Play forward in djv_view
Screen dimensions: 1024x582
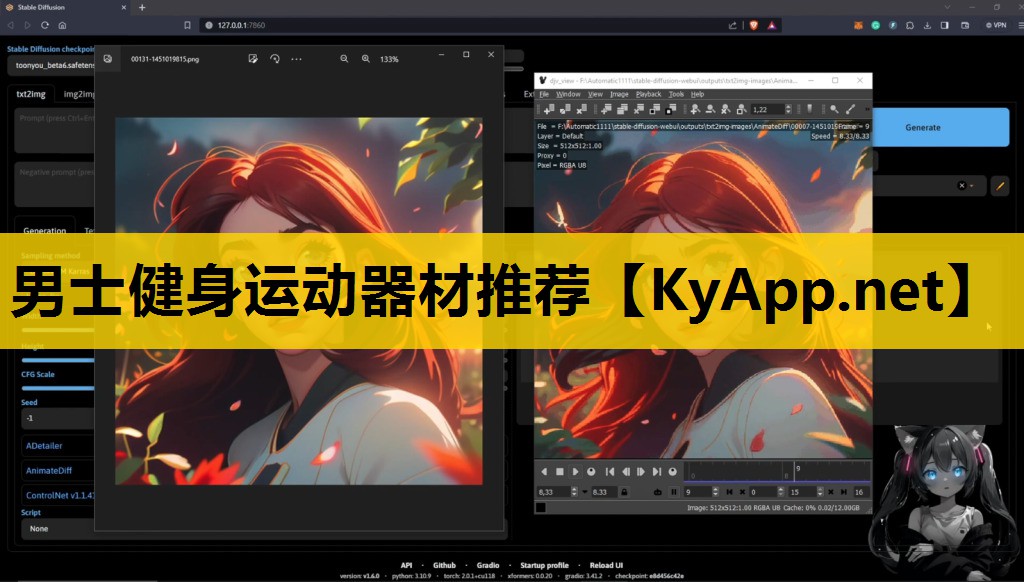575,472
